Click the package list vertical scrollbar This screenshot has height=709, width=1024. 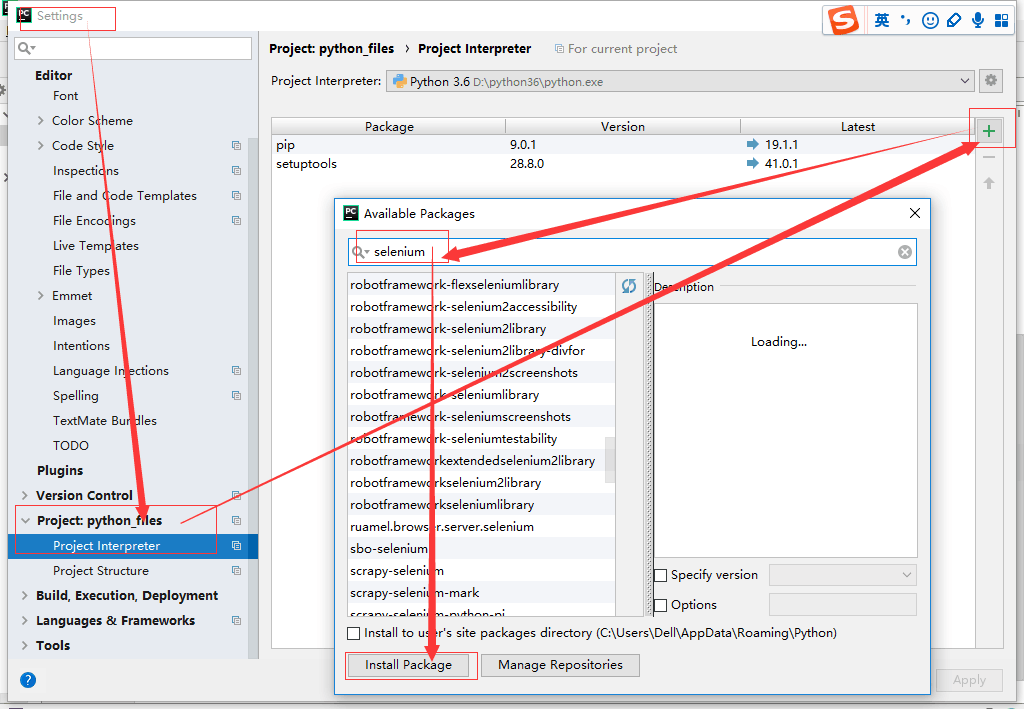[610, 460]
